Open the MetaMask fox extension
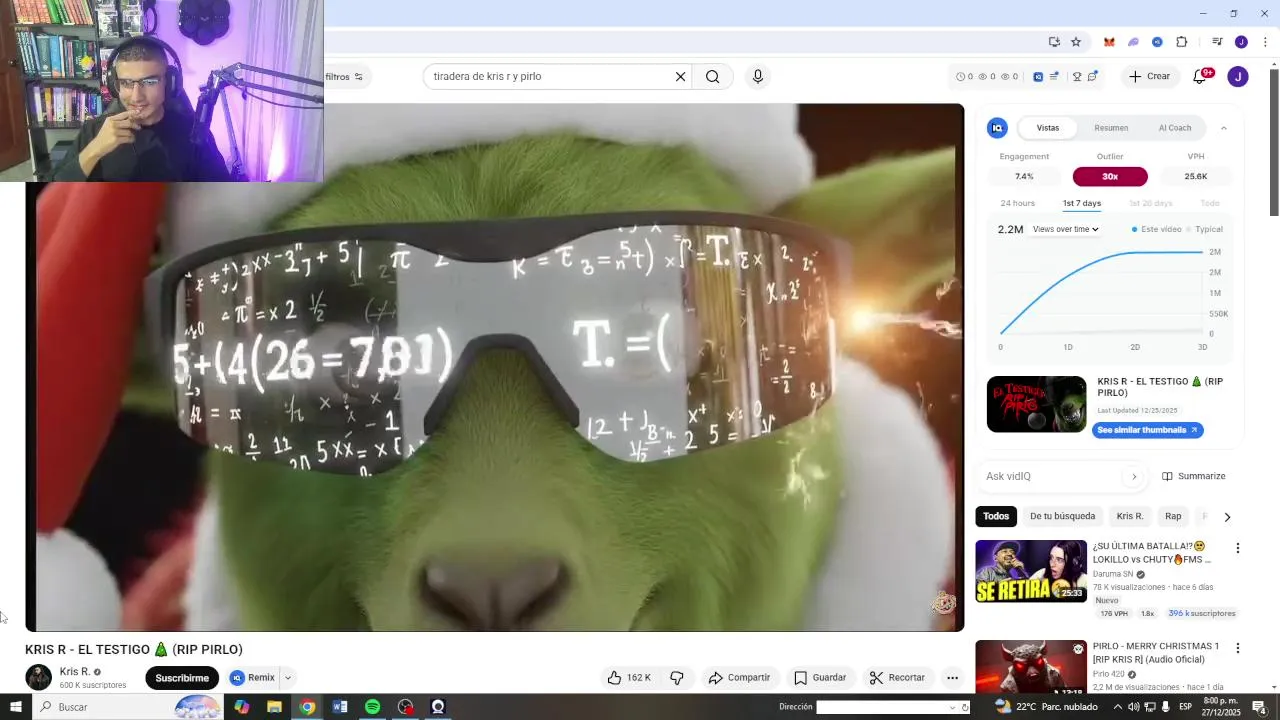Viewport: 1280px width, 720px height. coord(1109,42)
